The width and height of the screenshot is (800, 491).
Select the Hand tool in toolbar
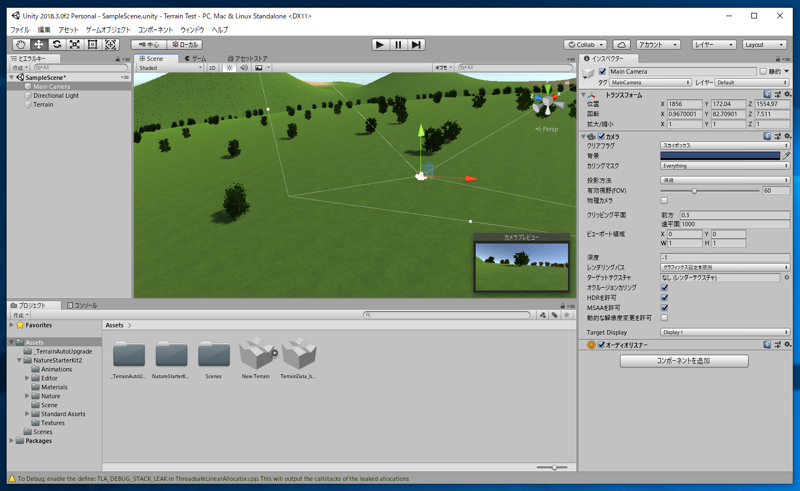(20, 44)
